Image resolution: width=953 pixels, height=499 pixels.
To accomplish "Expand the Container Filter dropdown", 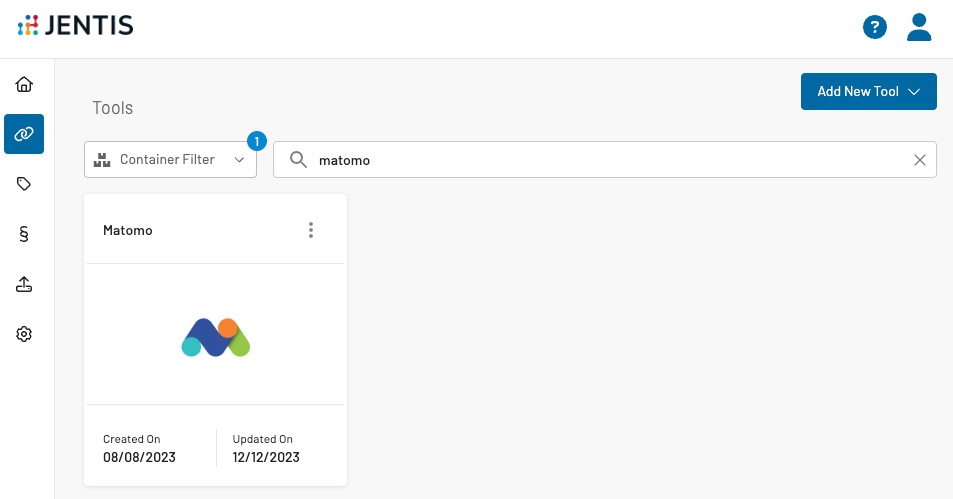I will [x=166, y=160].
